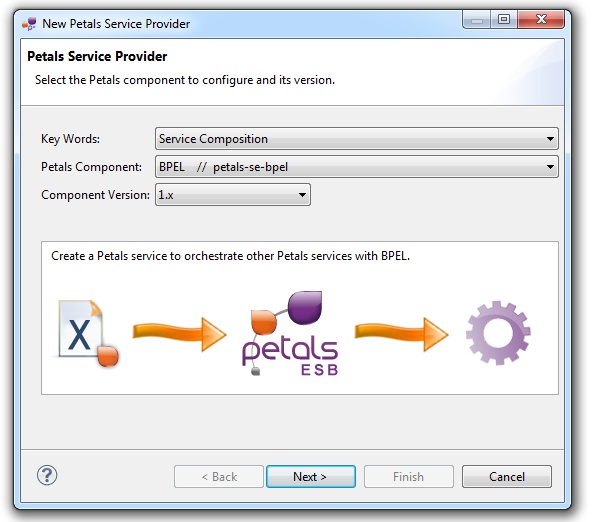The height and width of the screenshot is (522, 592).
Task: Select the Service Composition combo box
Action: coord(356,139)
